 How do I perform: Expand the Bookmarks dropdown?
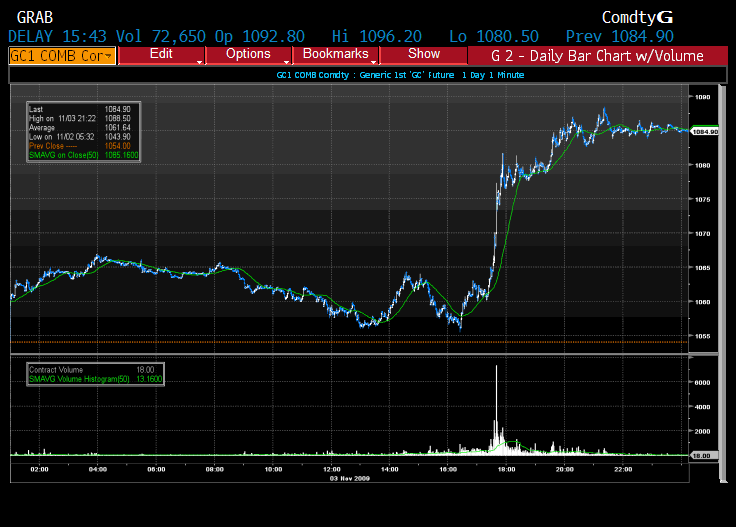(335, 54)
